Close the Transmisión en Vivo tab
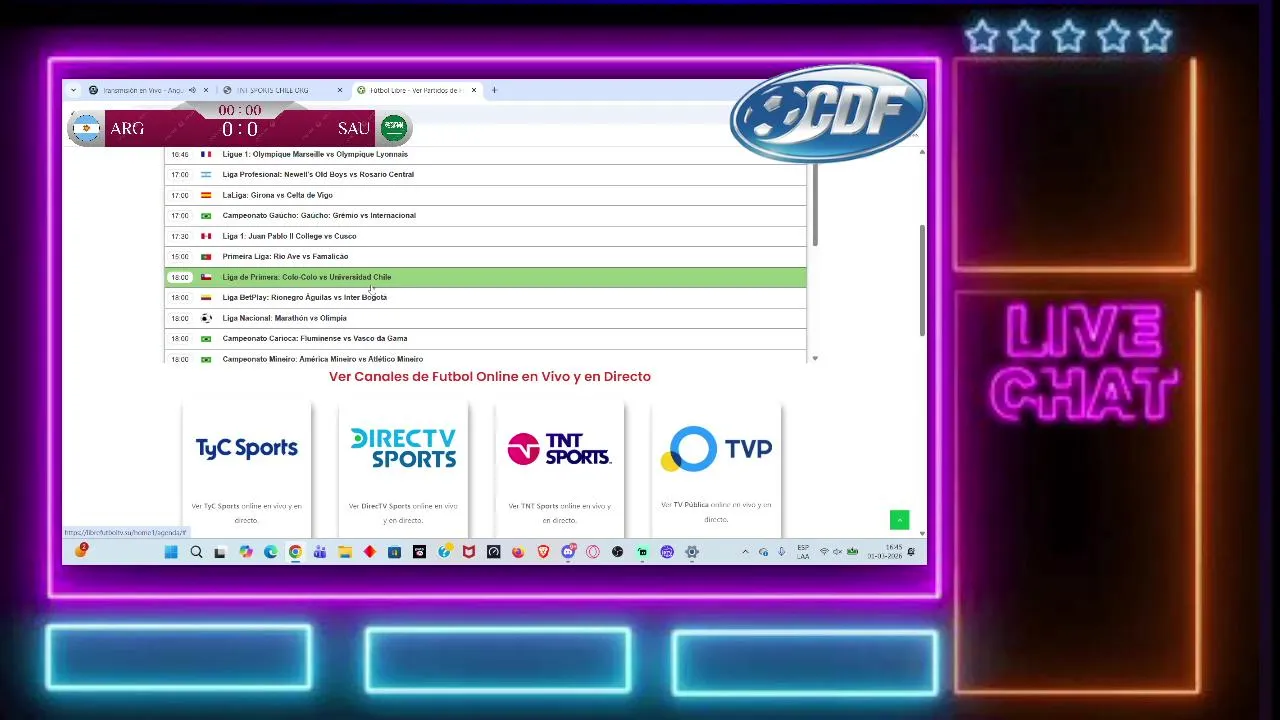 pos(207,90)
